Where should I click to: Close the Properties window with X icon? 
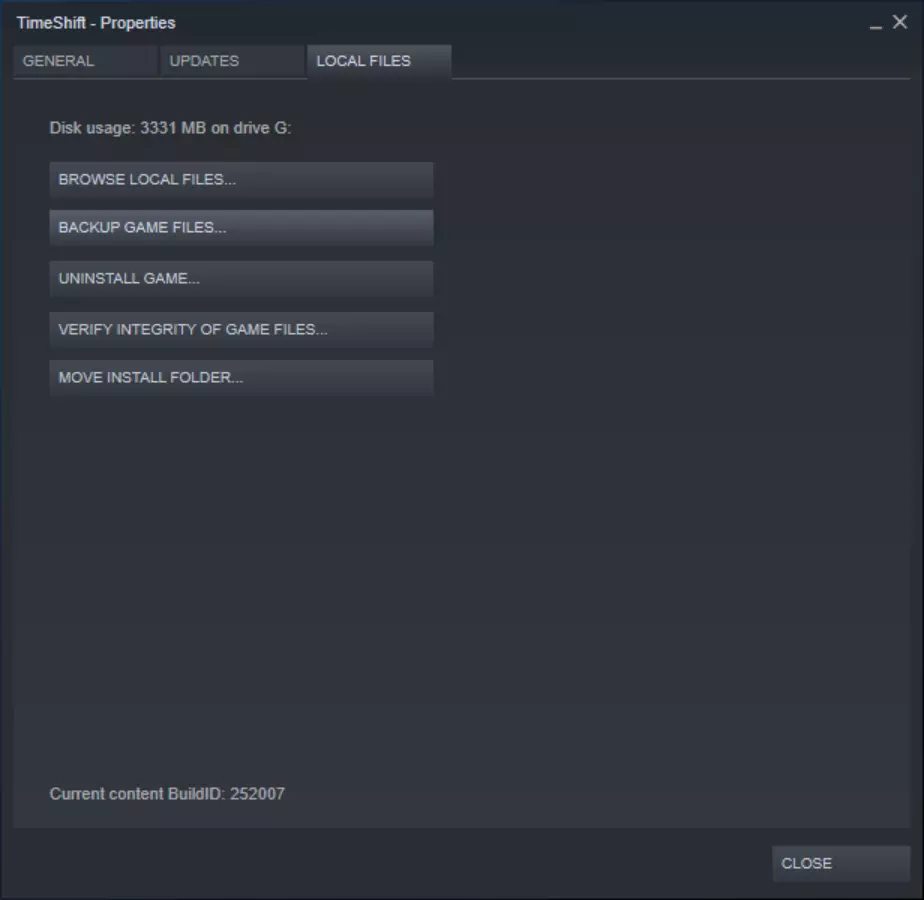click(900, 22)
